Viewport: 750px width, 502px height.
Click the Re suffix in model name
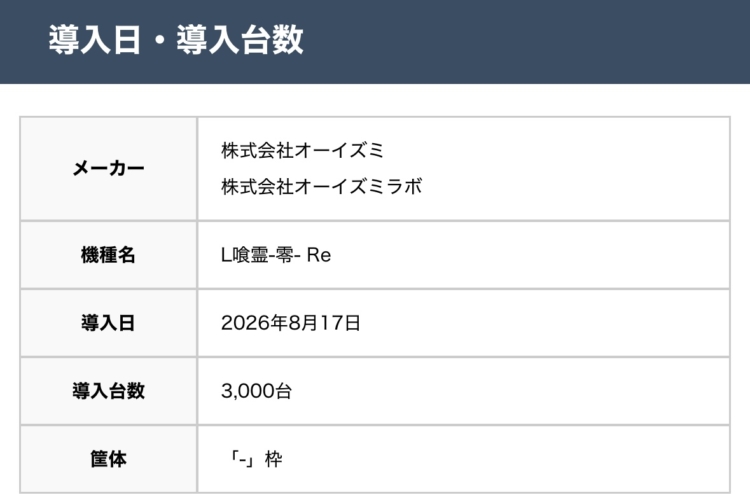tap(319, 255)
